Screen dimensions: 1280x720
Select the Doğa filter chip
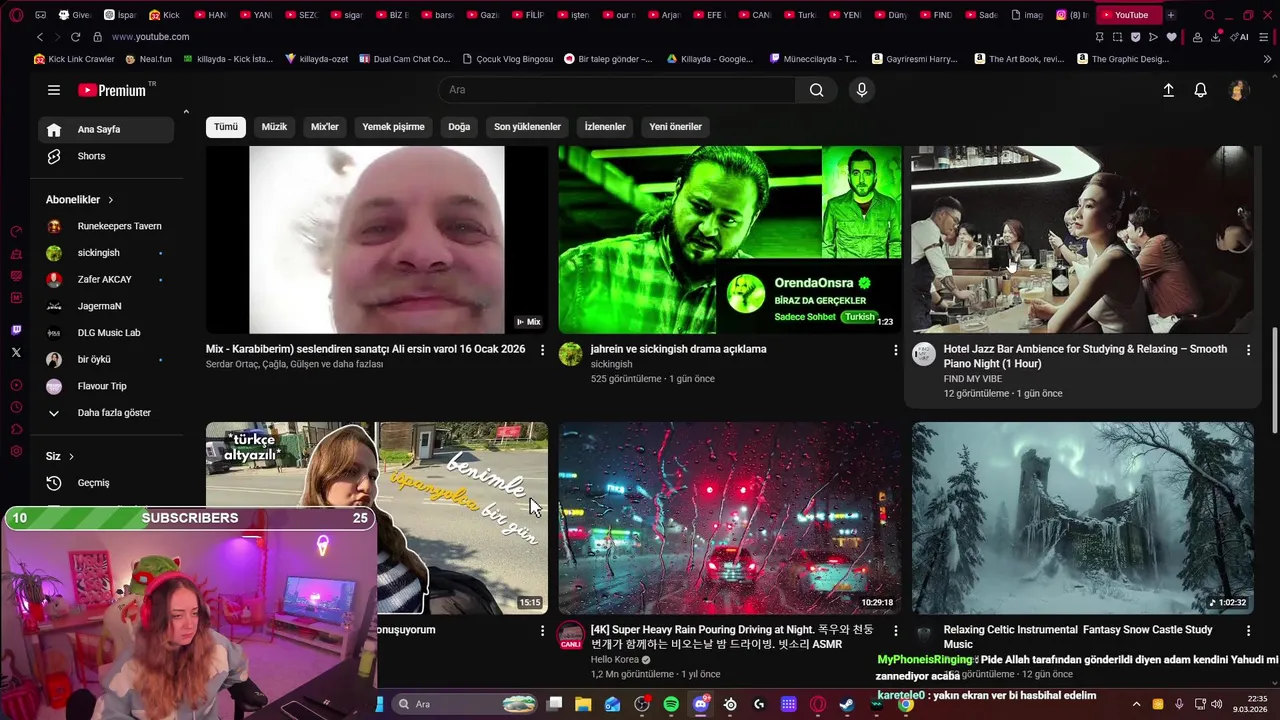coord(459,127)
